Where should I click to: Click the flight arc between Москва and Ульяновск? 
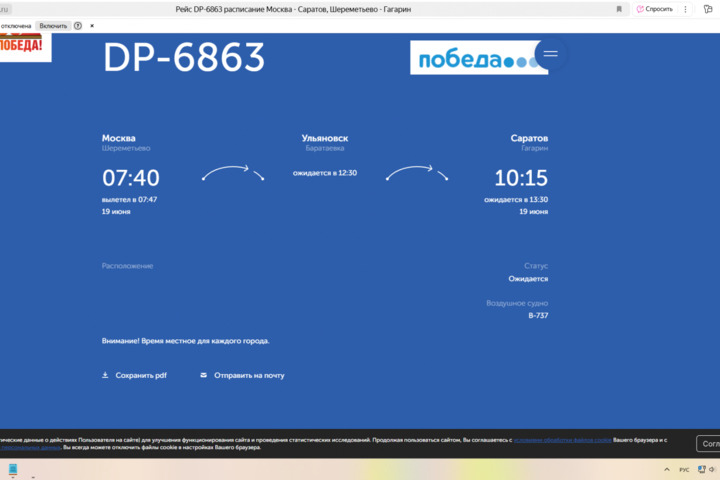click(x=233, y=172)
